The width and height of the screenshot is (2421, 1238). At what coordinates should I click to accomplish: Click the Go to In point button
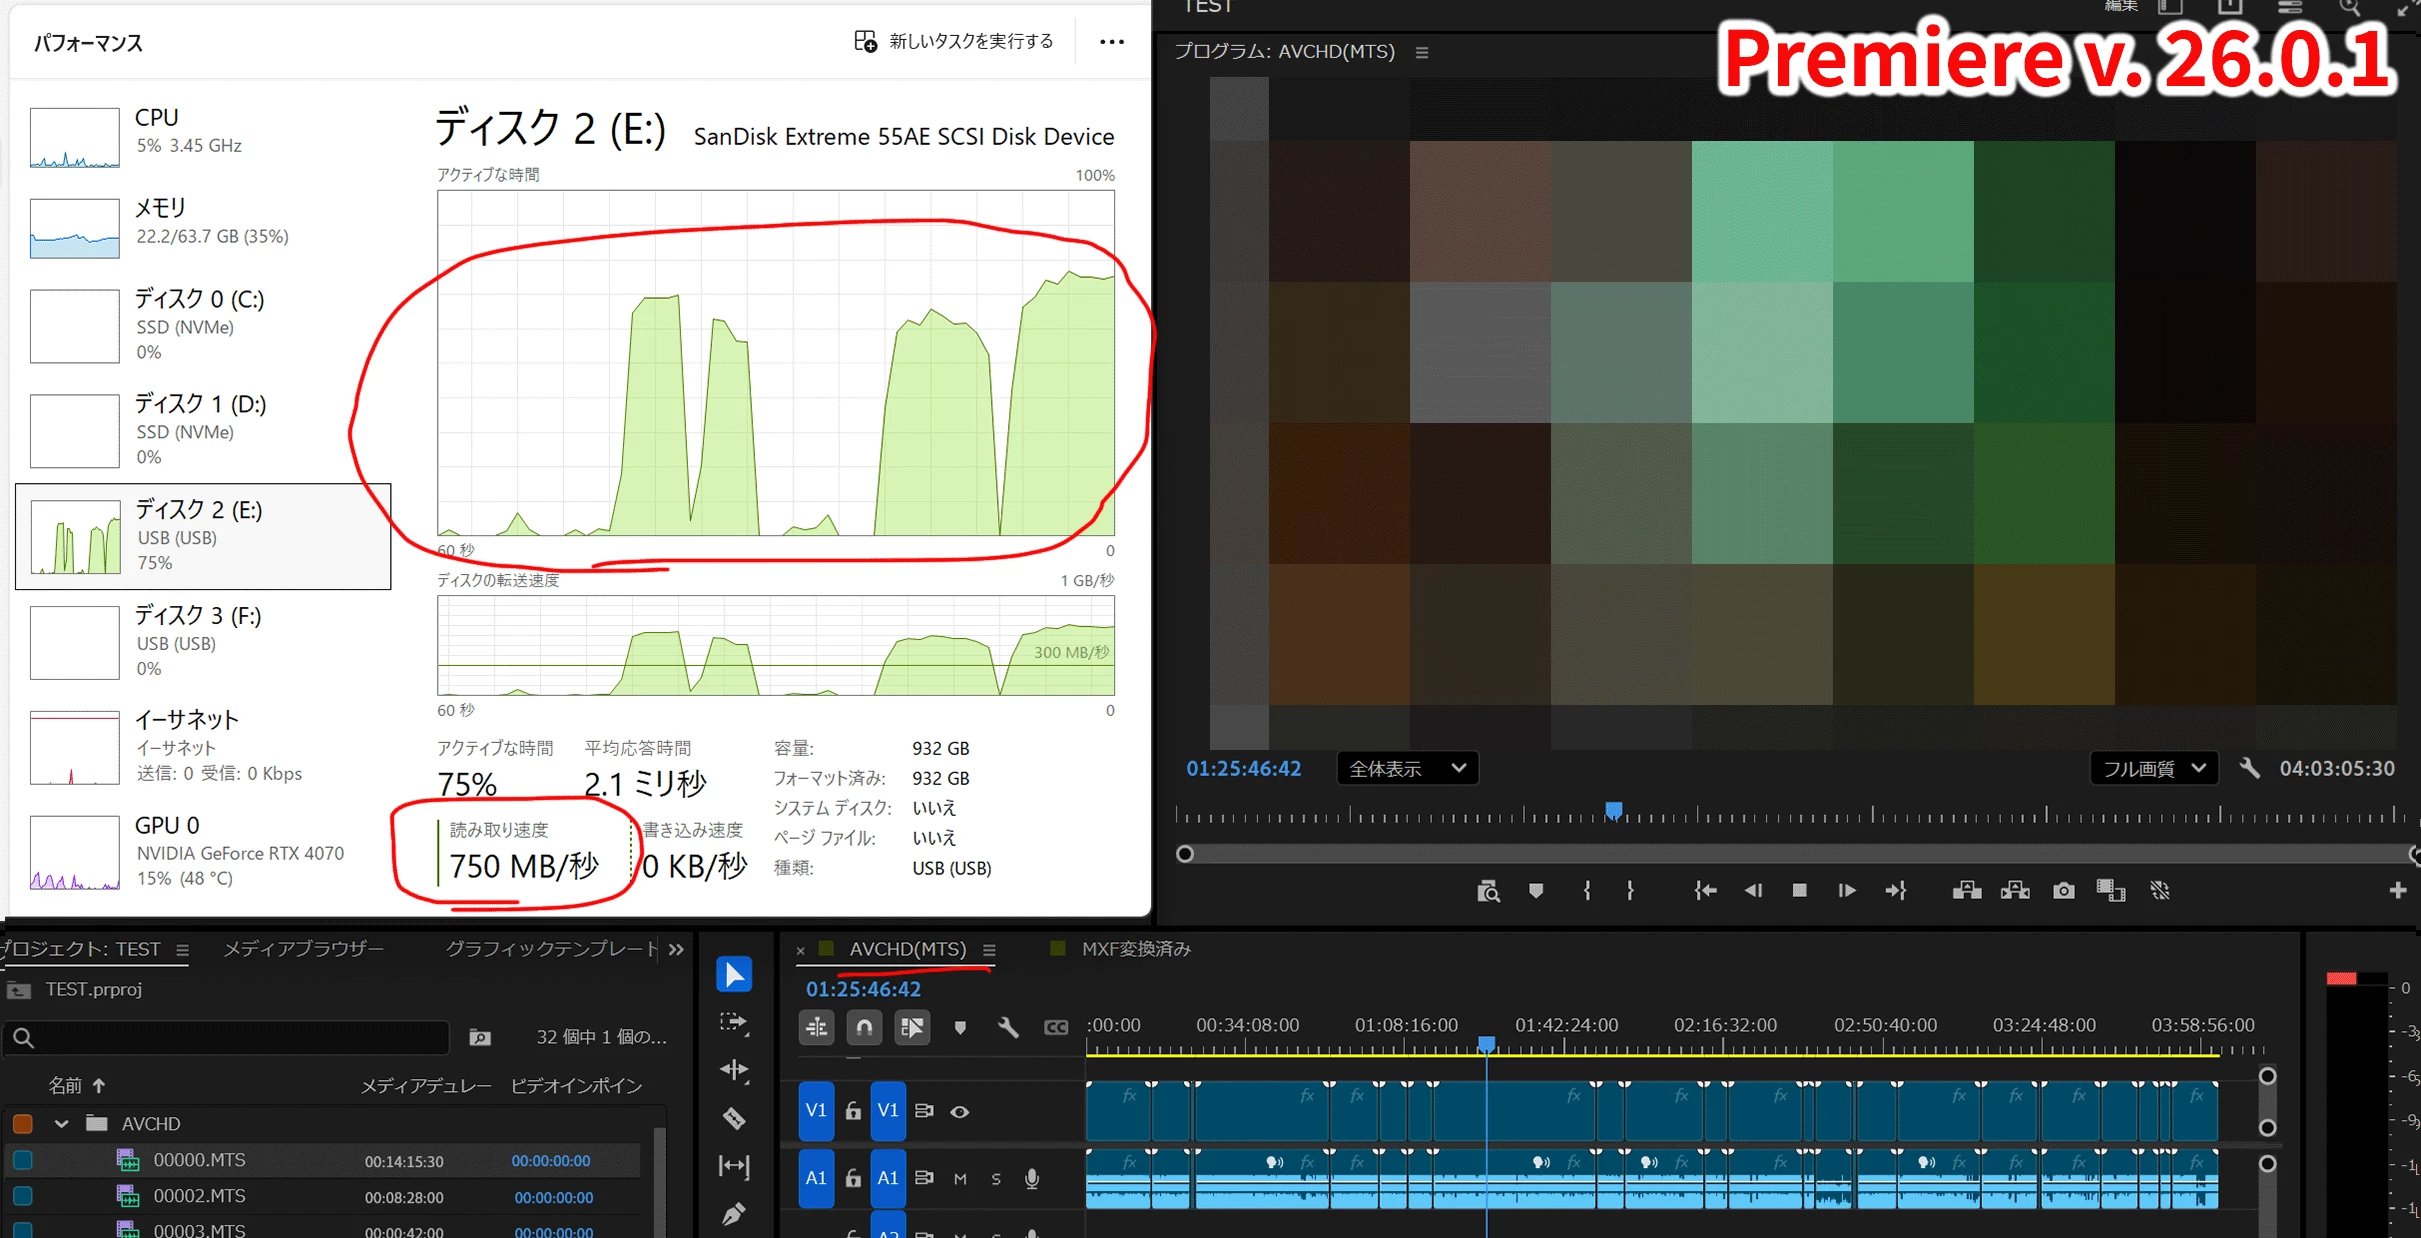1705,890
